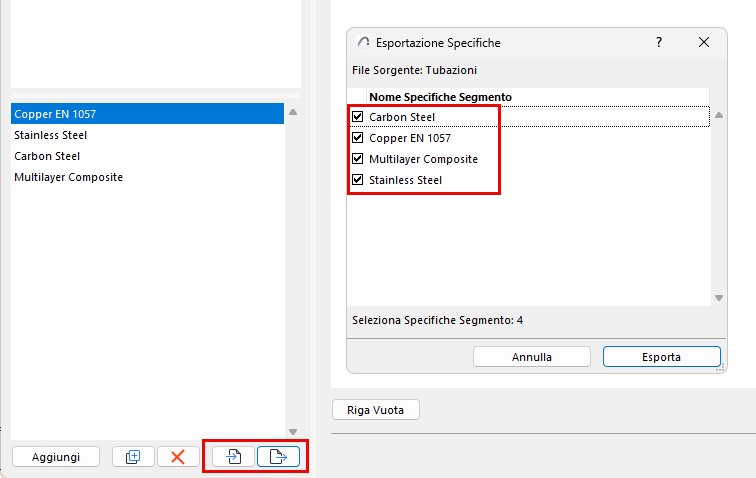The image size is (756, 478).
Task: Click the down arrow of the left list scrollbar
Action: pos(293,432)
